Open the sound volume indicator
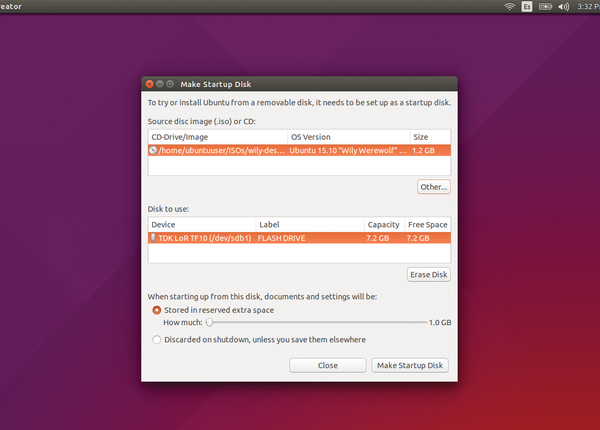Viewport: 600px width, 430px height. coord(563,7)
